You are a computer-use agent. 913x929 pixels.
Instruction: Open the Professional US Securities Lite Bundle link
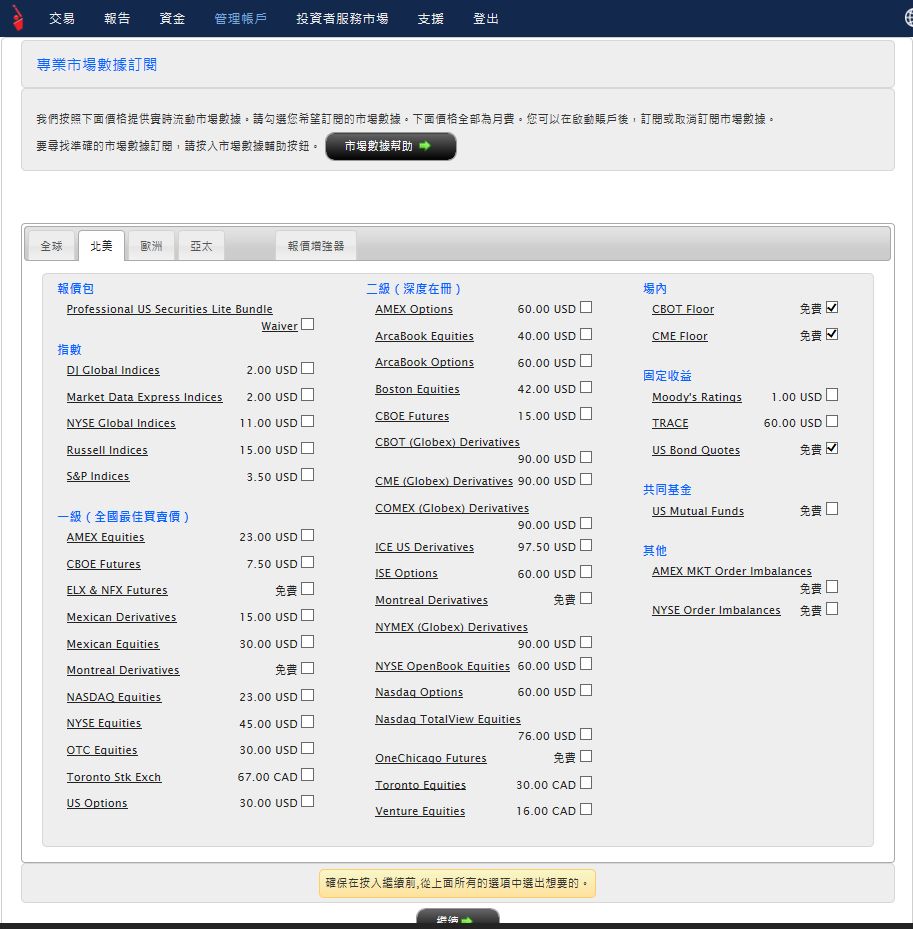(169, 309)
